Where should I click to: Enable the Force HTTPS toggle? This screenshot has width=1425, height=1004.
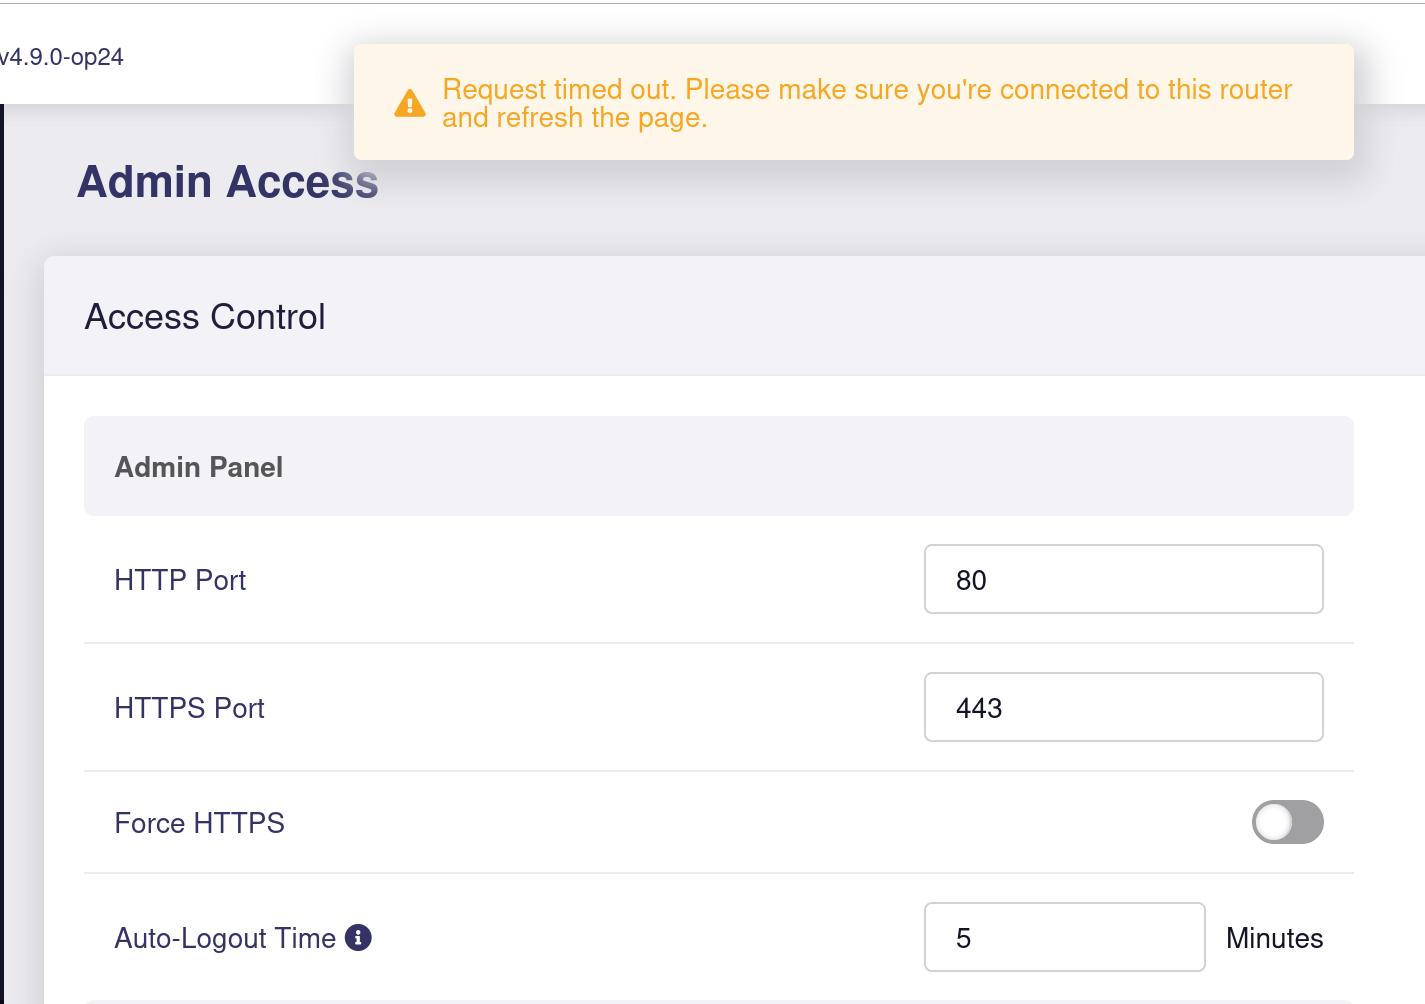click(1287, 822)
